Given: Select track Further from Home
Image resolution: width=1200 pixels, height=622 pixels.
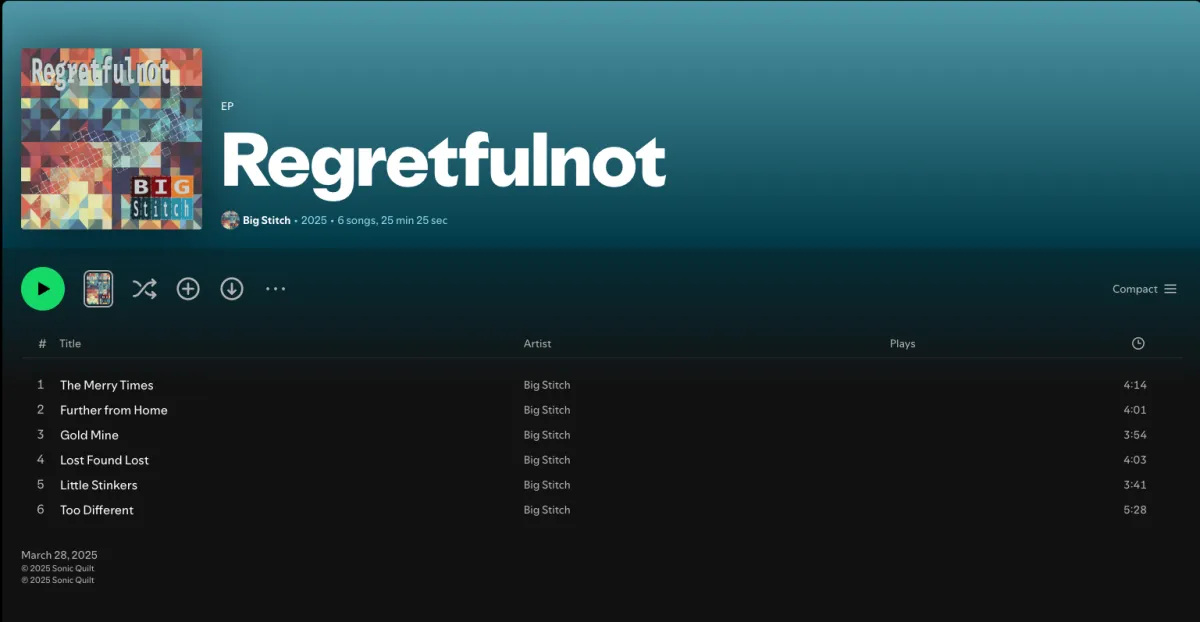Looking at the screenshot, I should pos(114,410).
